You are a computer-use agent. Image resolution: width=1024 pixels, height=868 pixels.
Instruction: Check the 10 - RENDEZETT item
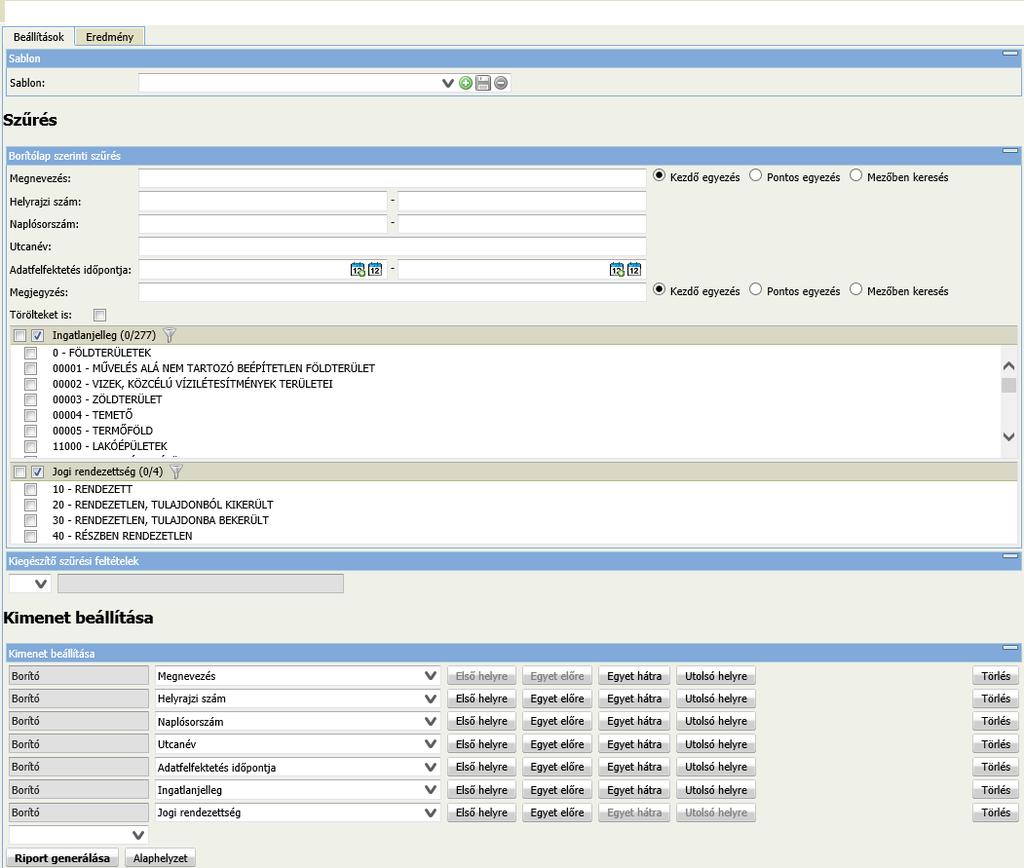tap(31, 490)
